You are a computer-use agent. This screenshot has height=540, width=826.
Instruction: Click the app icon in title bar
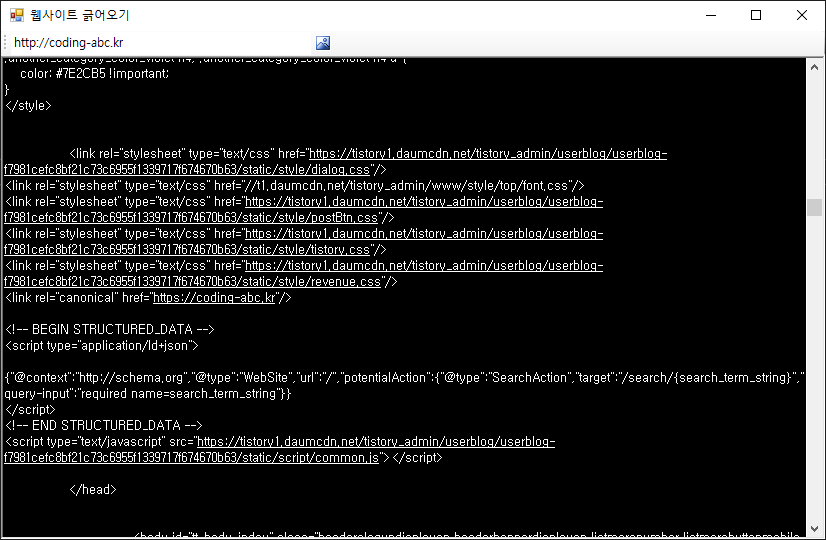point(17,15)
